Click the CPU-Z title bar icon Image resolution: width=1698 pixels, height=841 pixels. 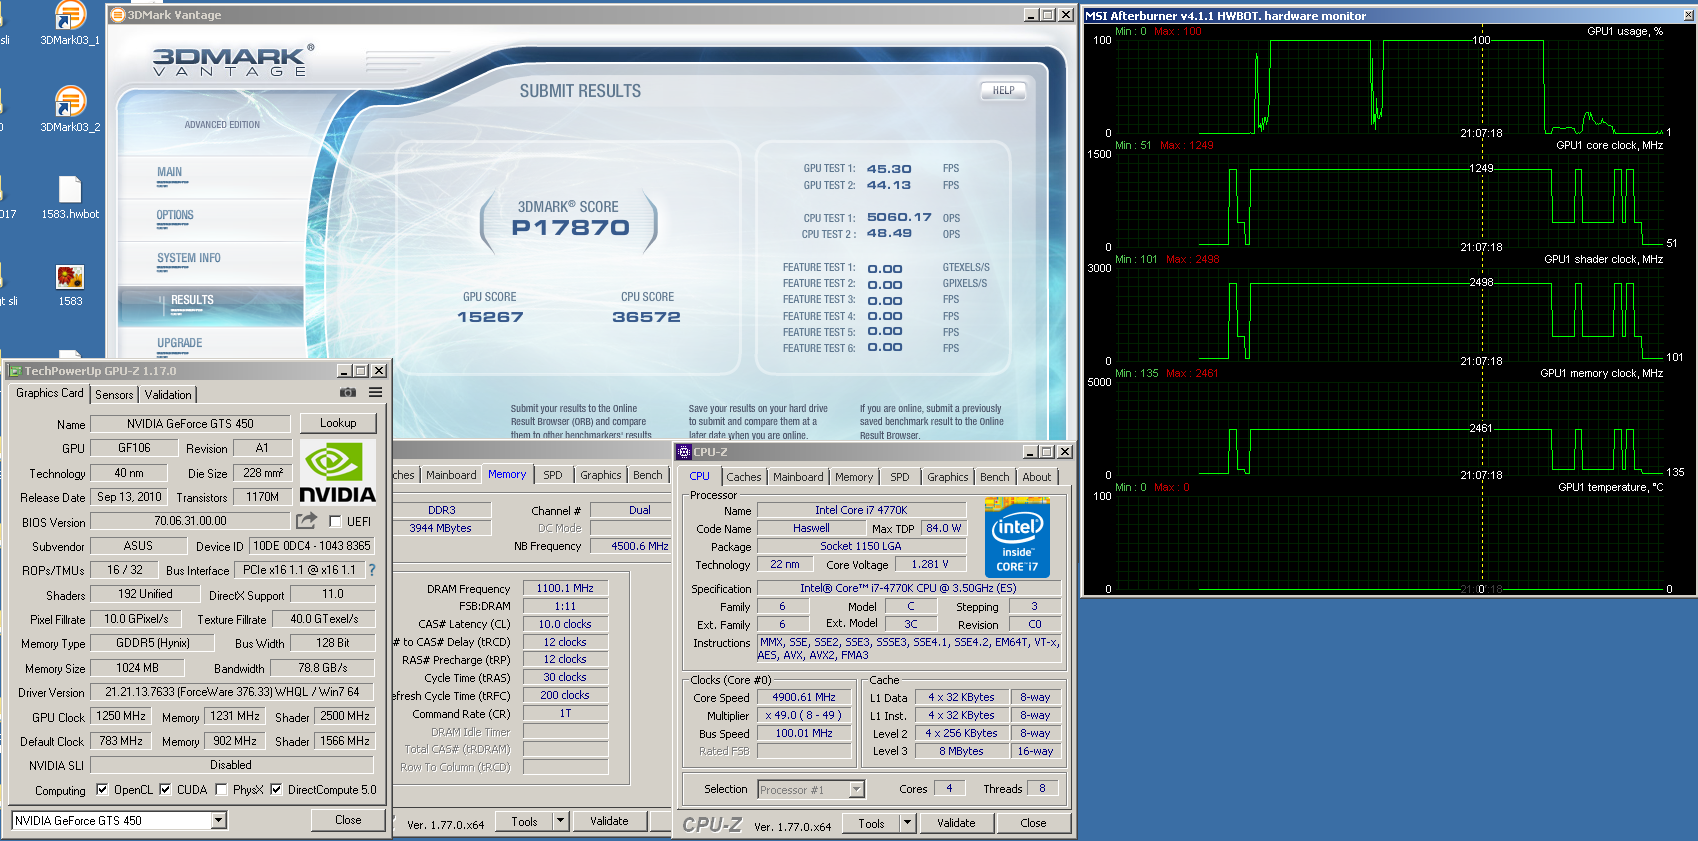(684, 452)
